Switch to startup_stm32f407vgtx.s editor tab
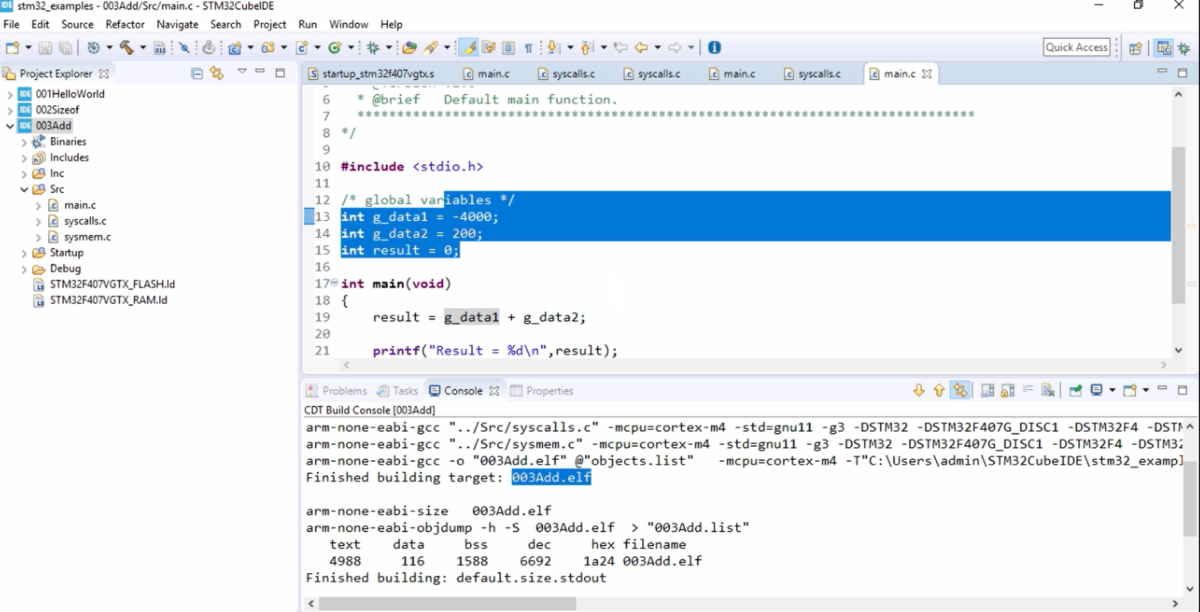Screen dimensions: 1200x612 pos(372,74)
